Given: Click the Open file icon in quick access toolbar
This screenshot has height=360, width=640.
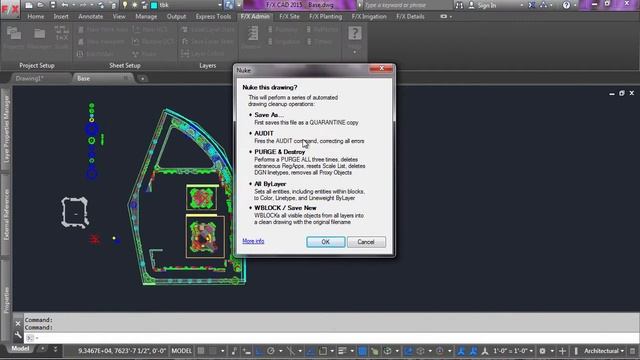Looking at the screenshot, I should (x=40, y=5).
